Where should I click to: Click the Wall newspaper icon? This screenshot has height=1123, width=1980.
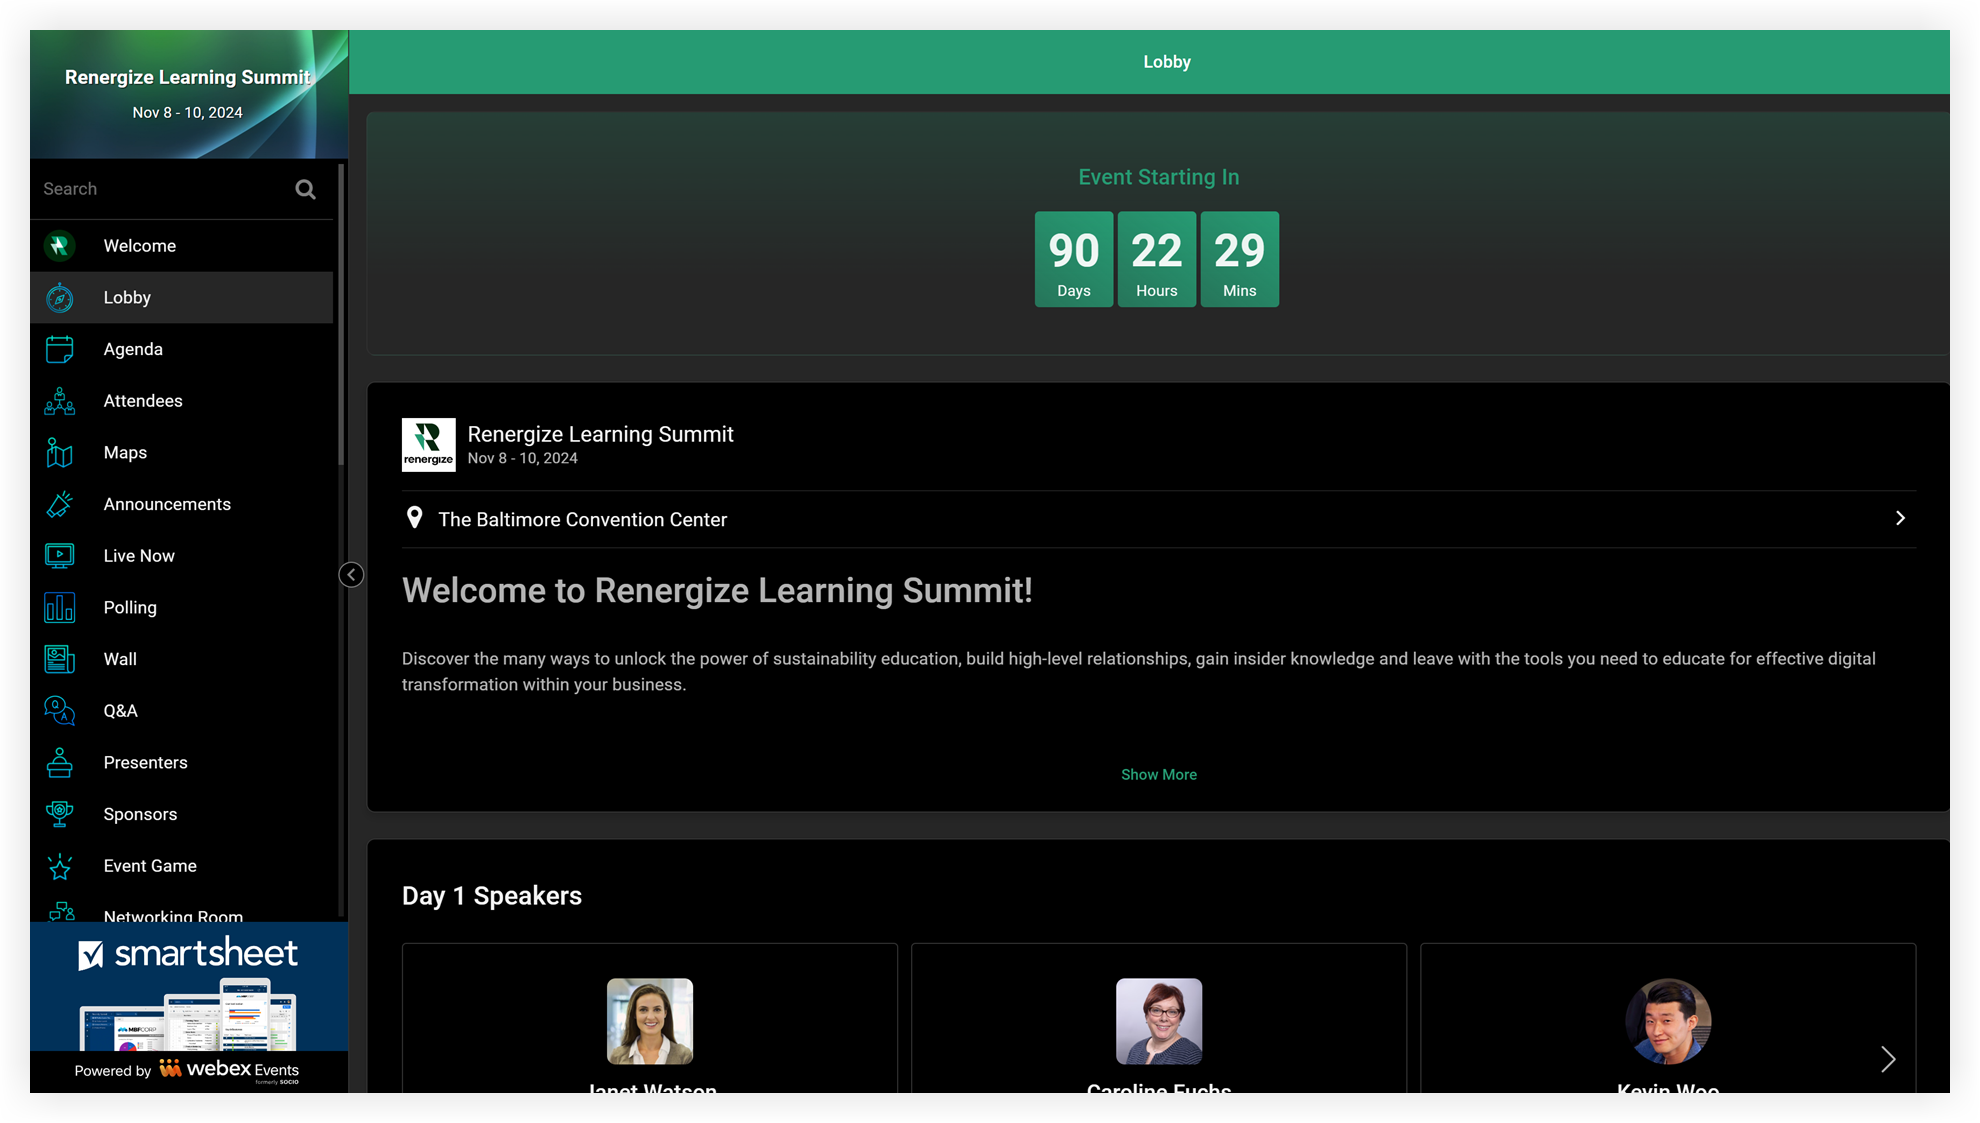60,659
